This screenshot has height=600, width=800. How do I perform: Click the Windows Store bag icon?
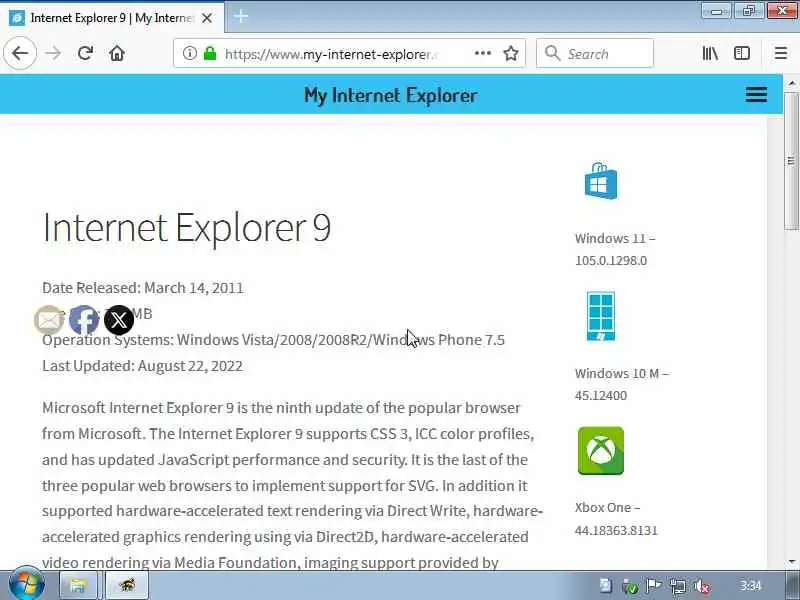(x=601, y=181)
